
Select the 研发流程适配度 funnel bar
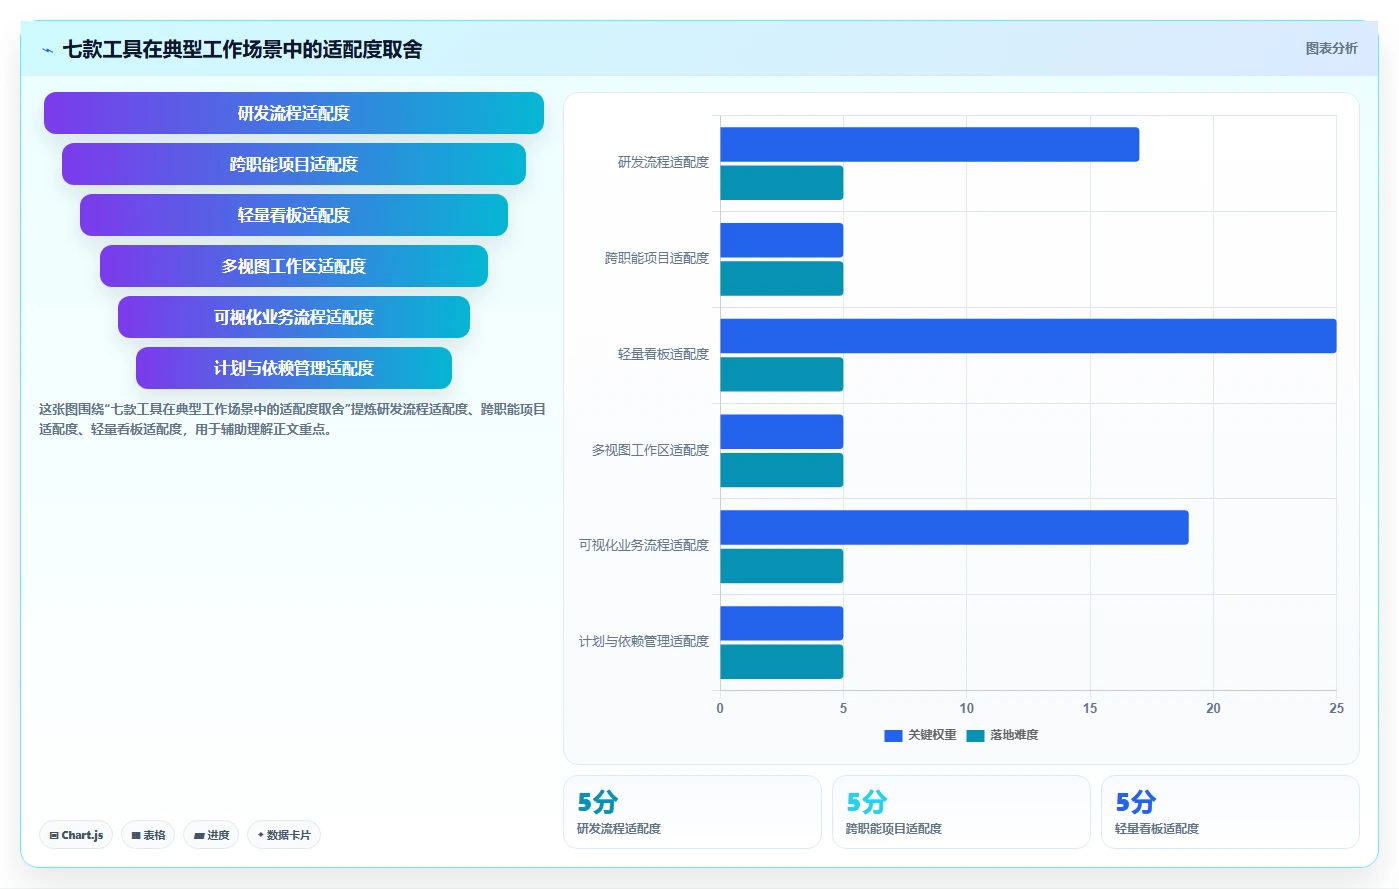tap(294, 113)
